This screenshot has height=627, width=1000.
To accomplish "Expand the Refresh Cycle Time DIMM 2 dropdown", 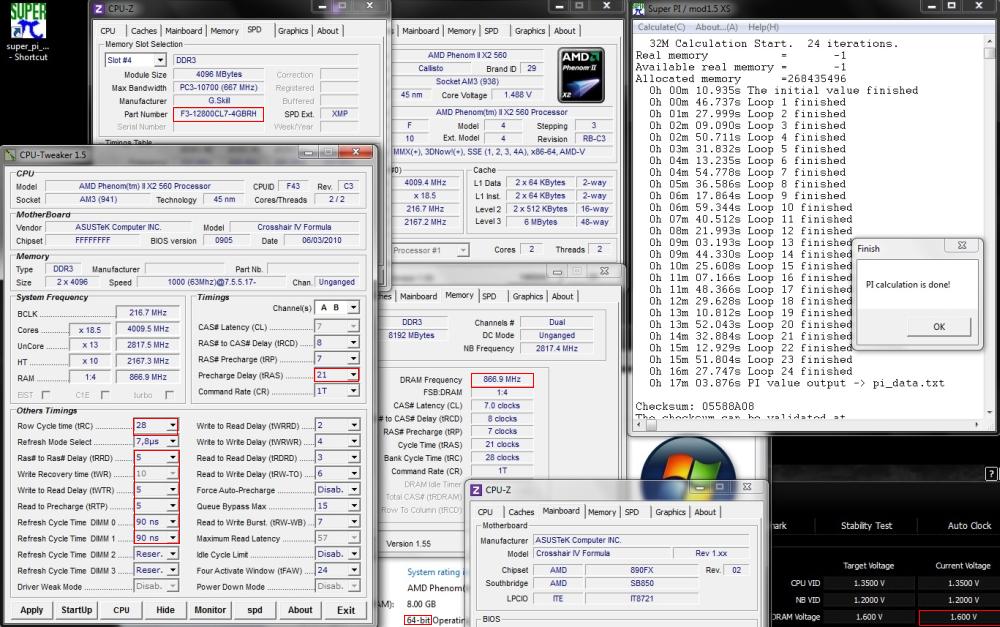I will click(172, 554).
